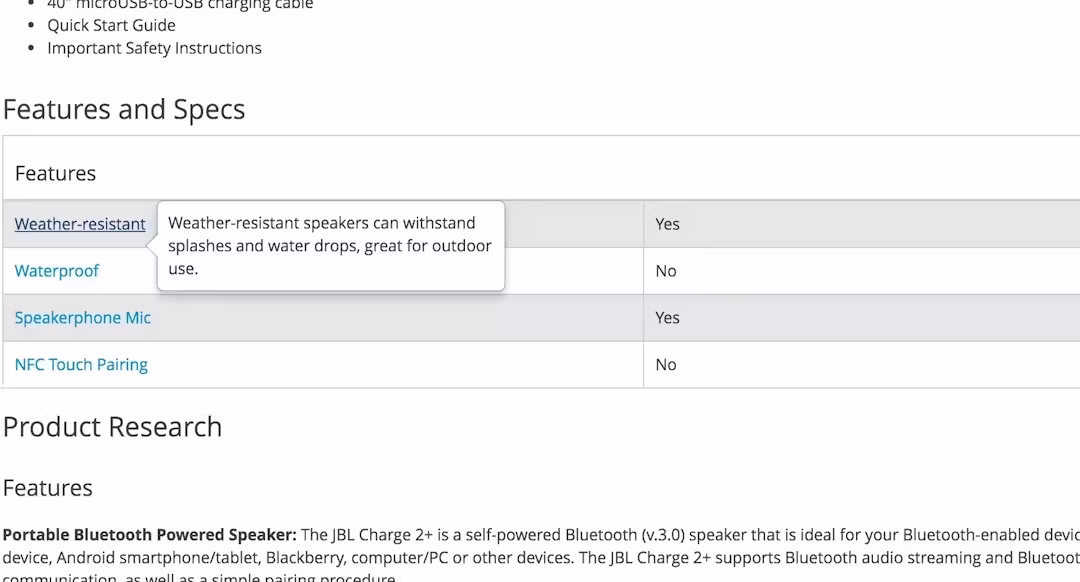Click the Features subheading under Product Research
Image resolution: width=1080 pixels, height=582 pixels.
click(x=48, y=488)
